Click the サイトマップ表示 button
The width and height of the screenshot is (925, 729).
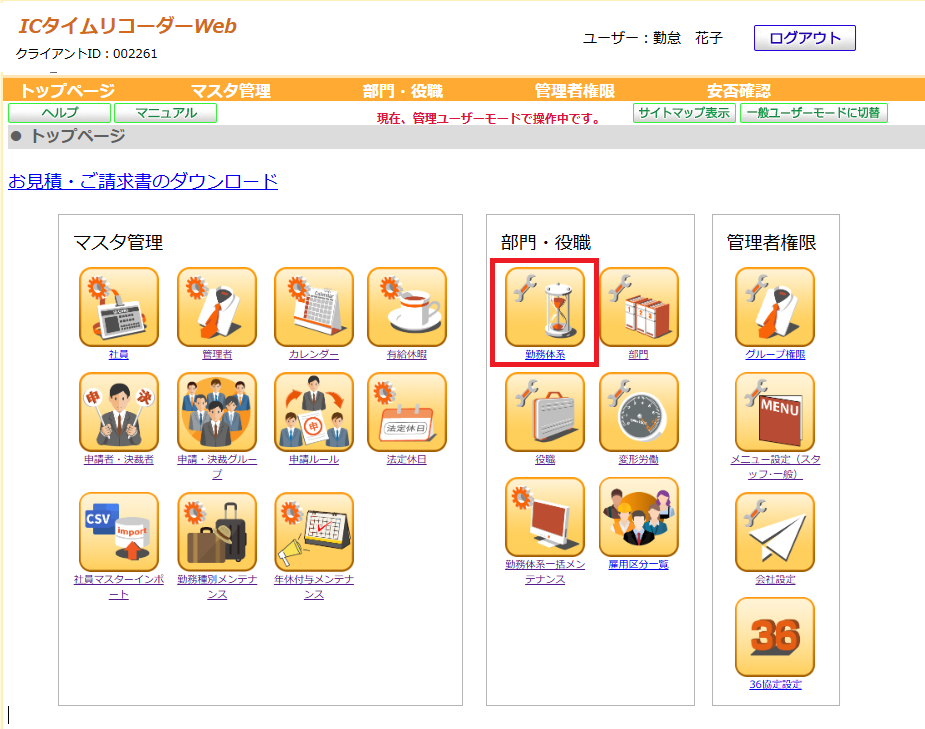pos(684,113)
